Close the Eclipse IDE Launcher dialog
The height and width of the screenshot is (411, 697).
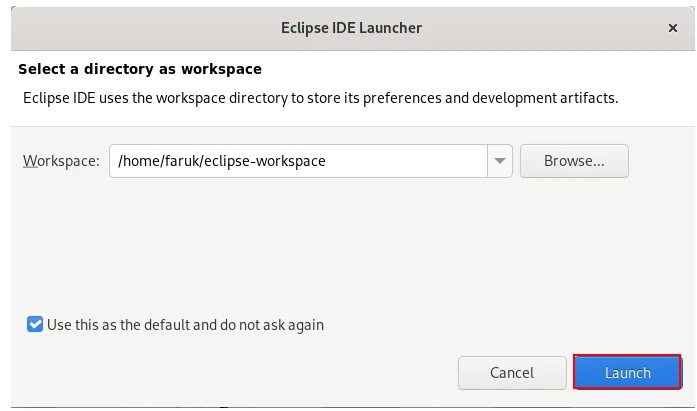673,28
